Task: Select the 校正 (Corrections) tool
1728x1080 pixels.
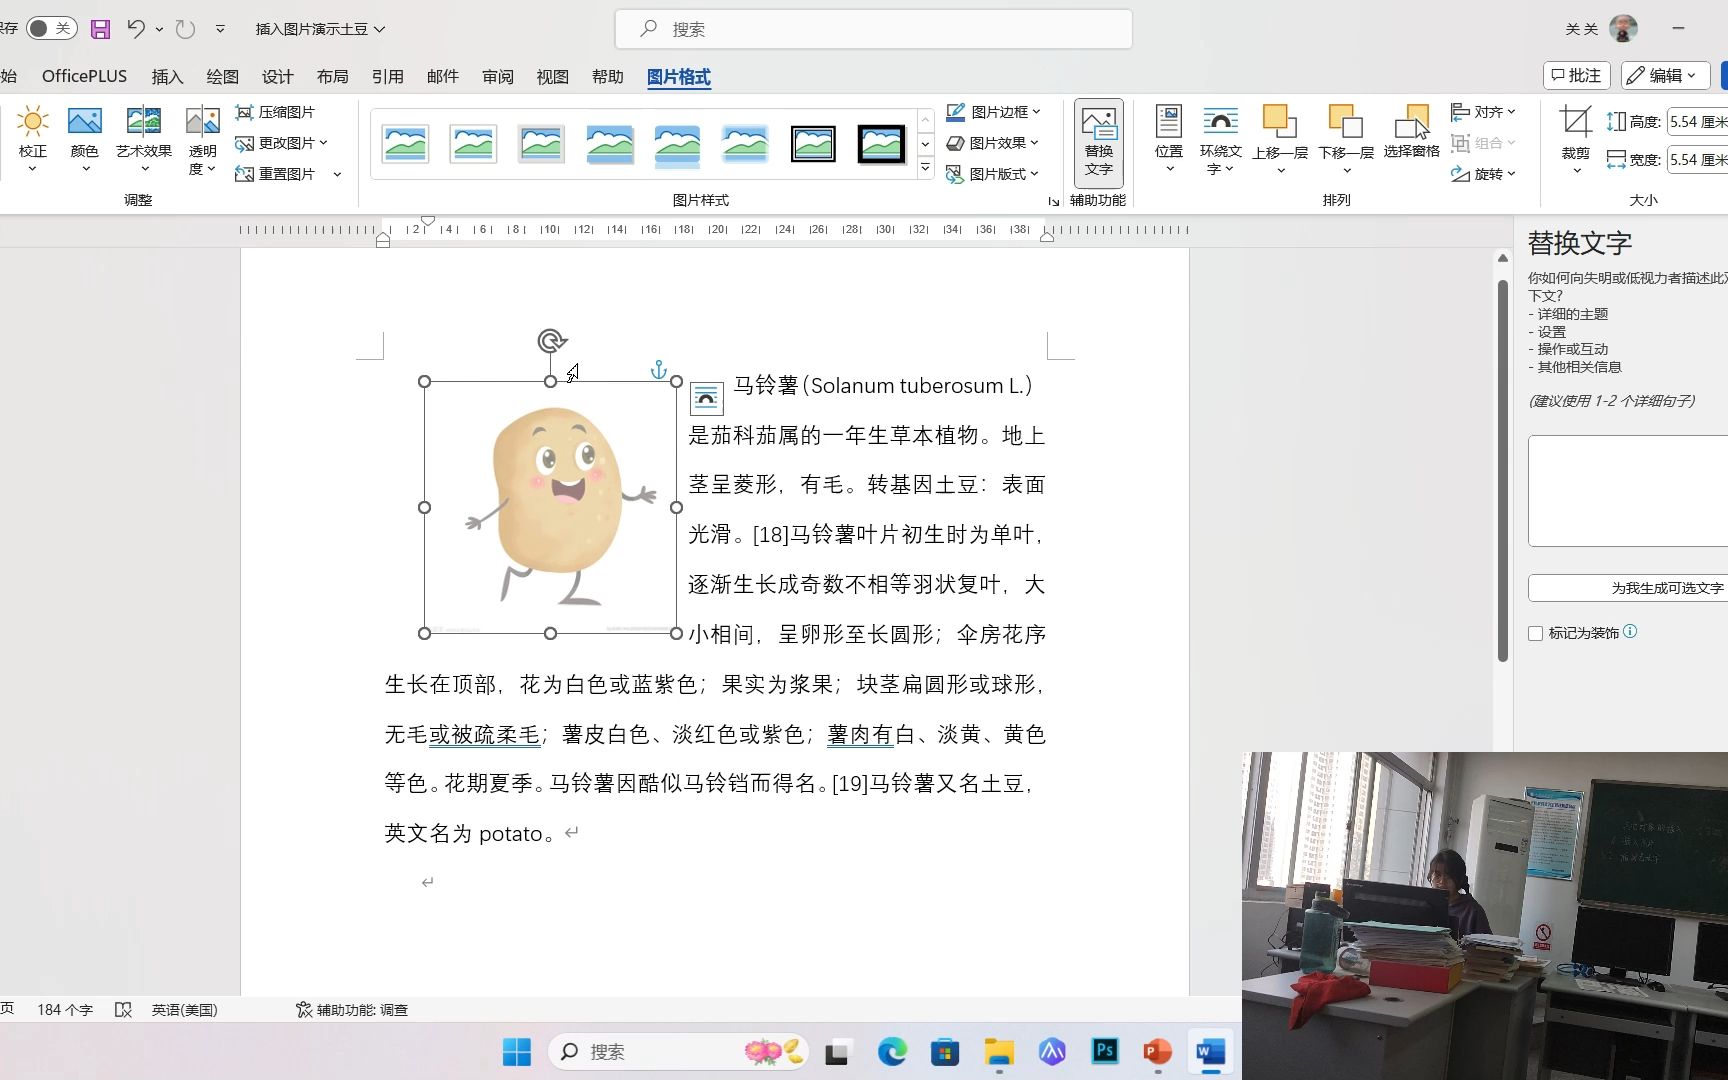Action: (x=33, y=138)
